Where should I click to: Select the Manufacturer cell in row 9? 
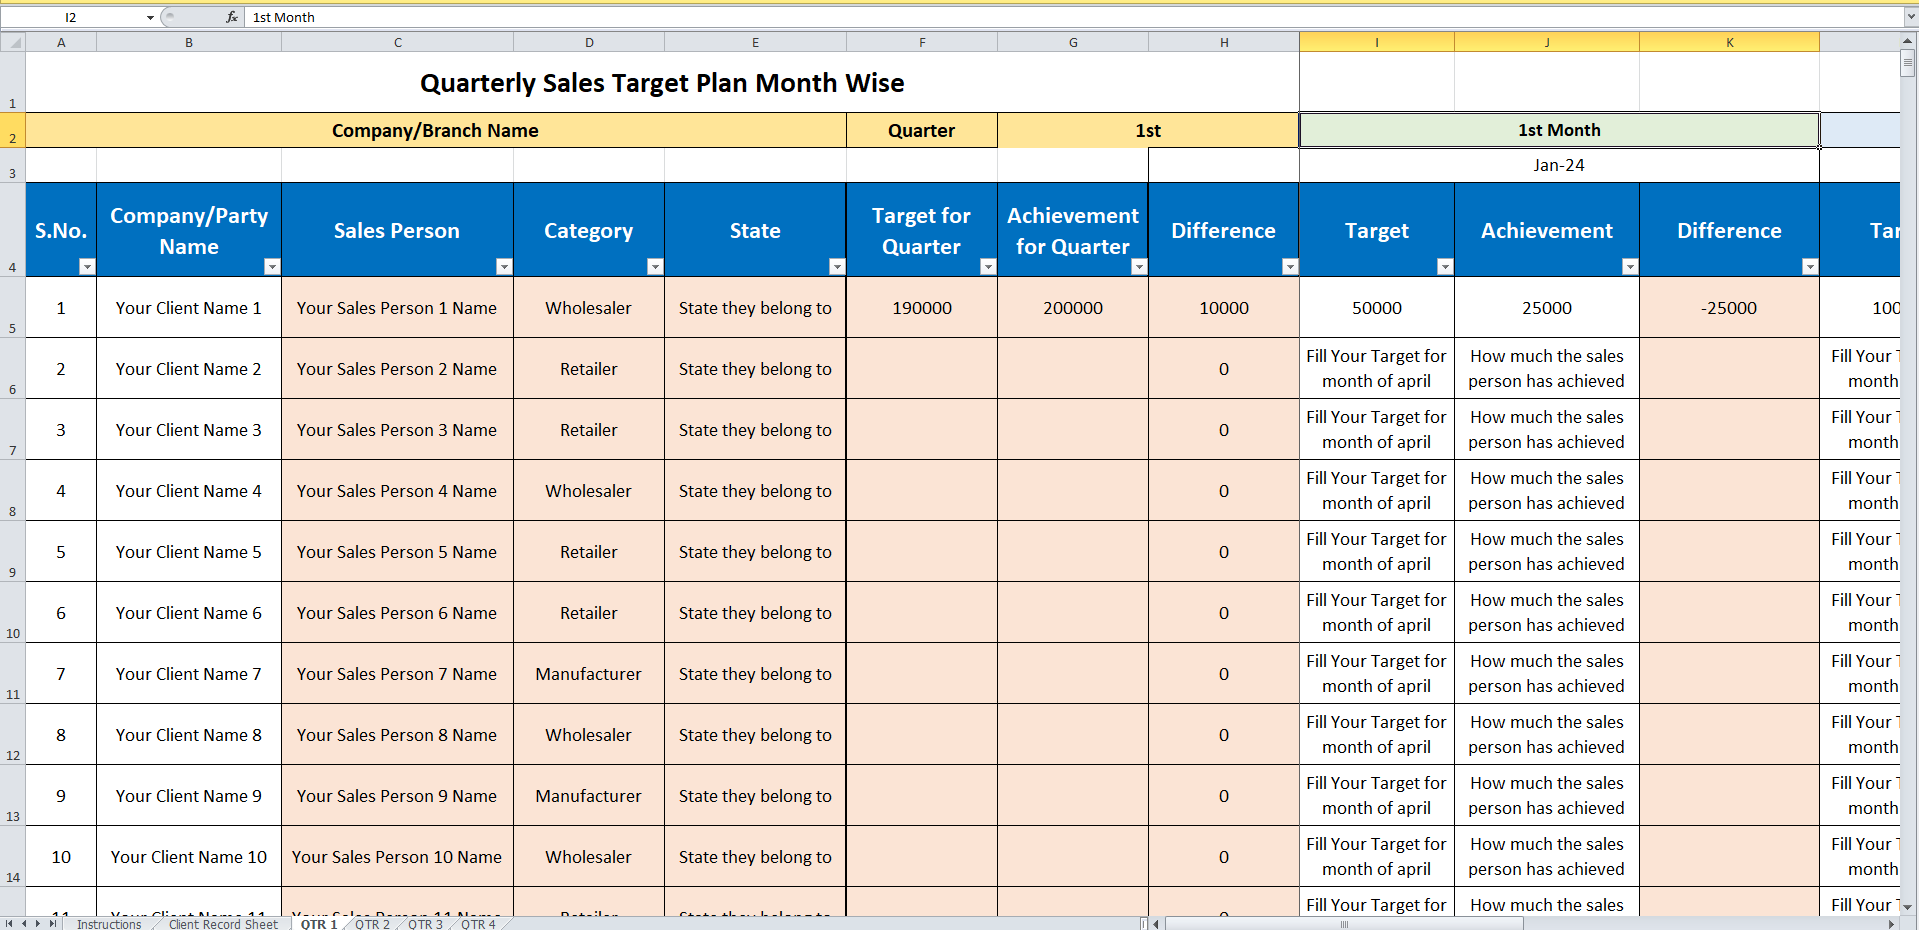click(589, 796)
